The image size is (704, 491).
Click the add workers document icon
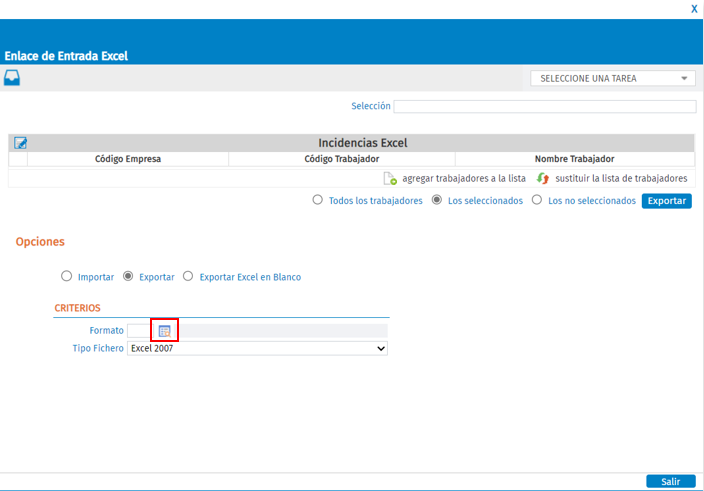coord(390,179)
